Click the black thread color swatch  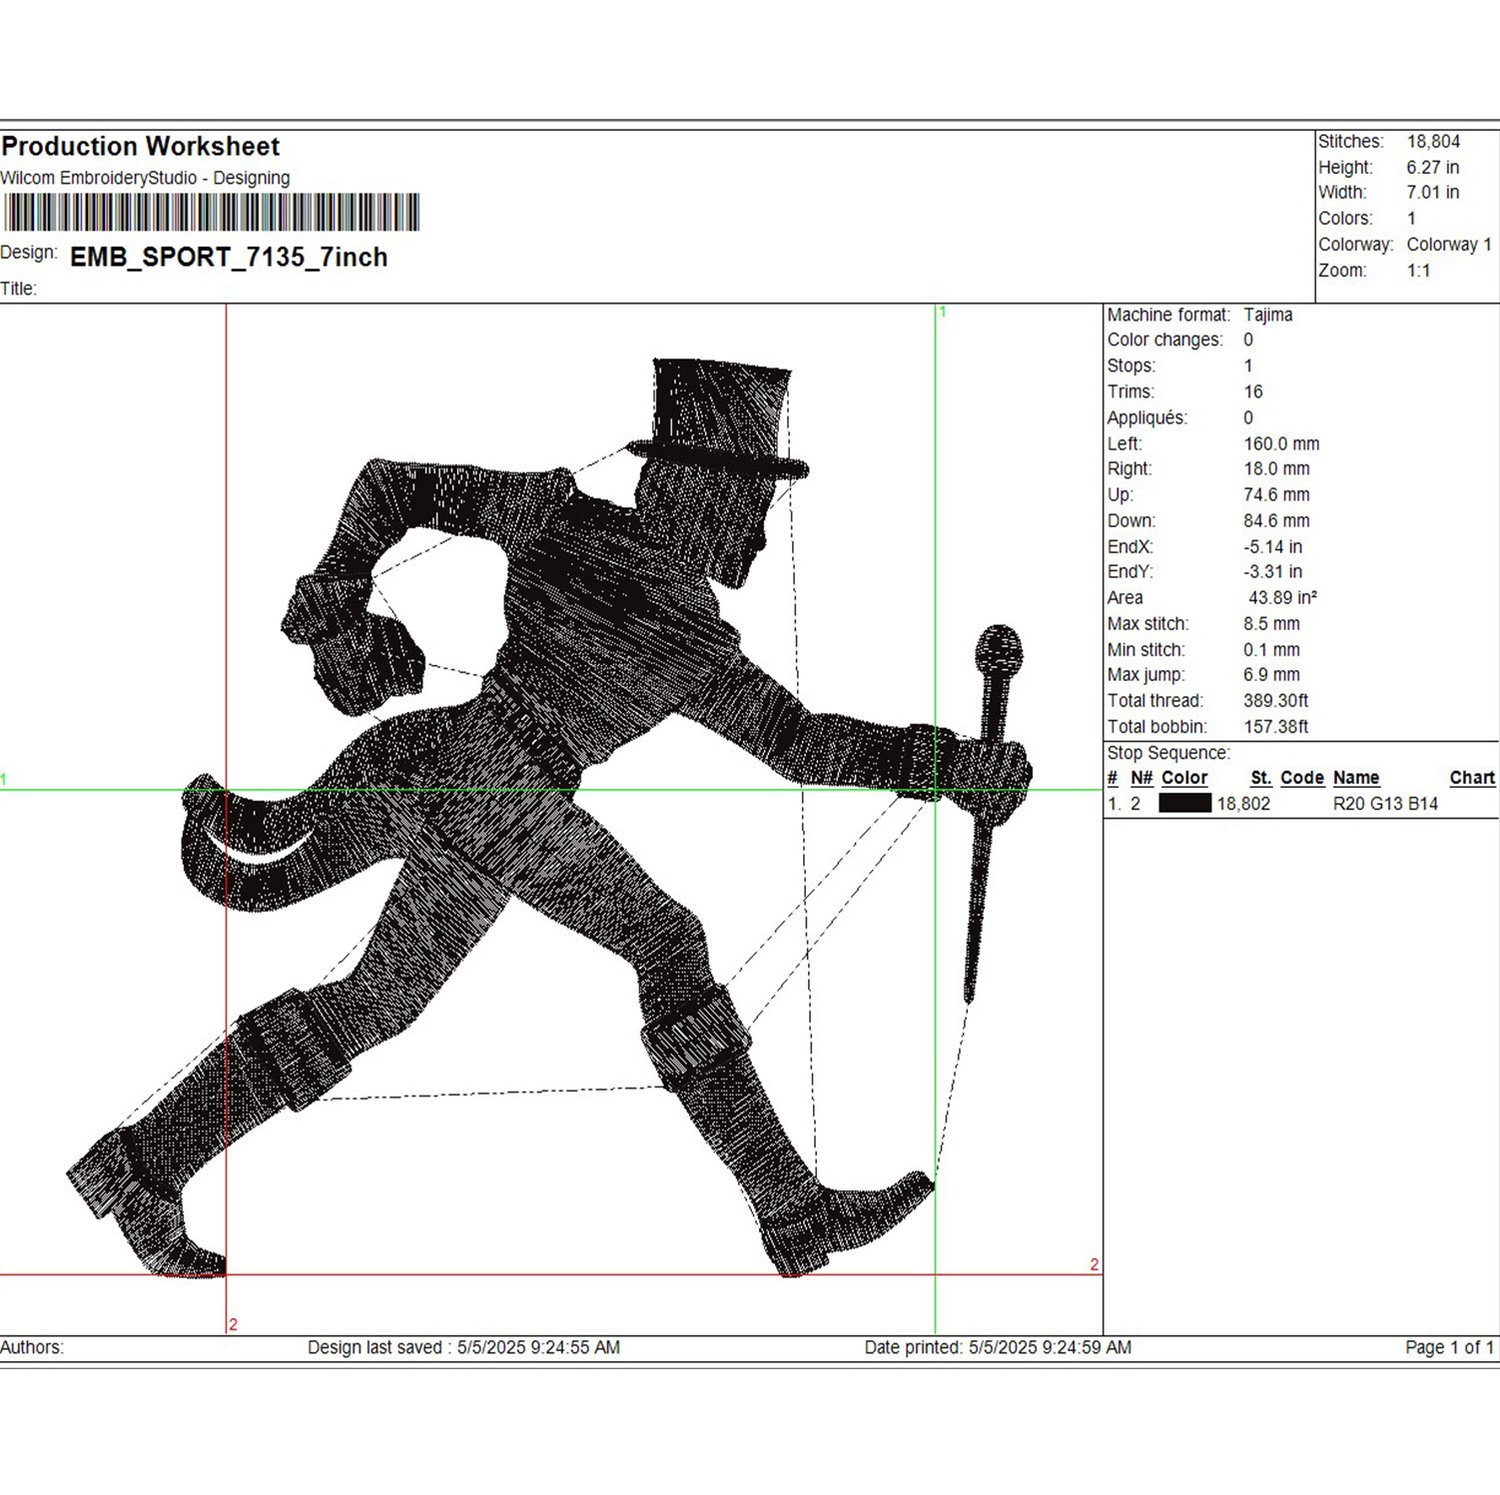click(x=1185, y=803)
